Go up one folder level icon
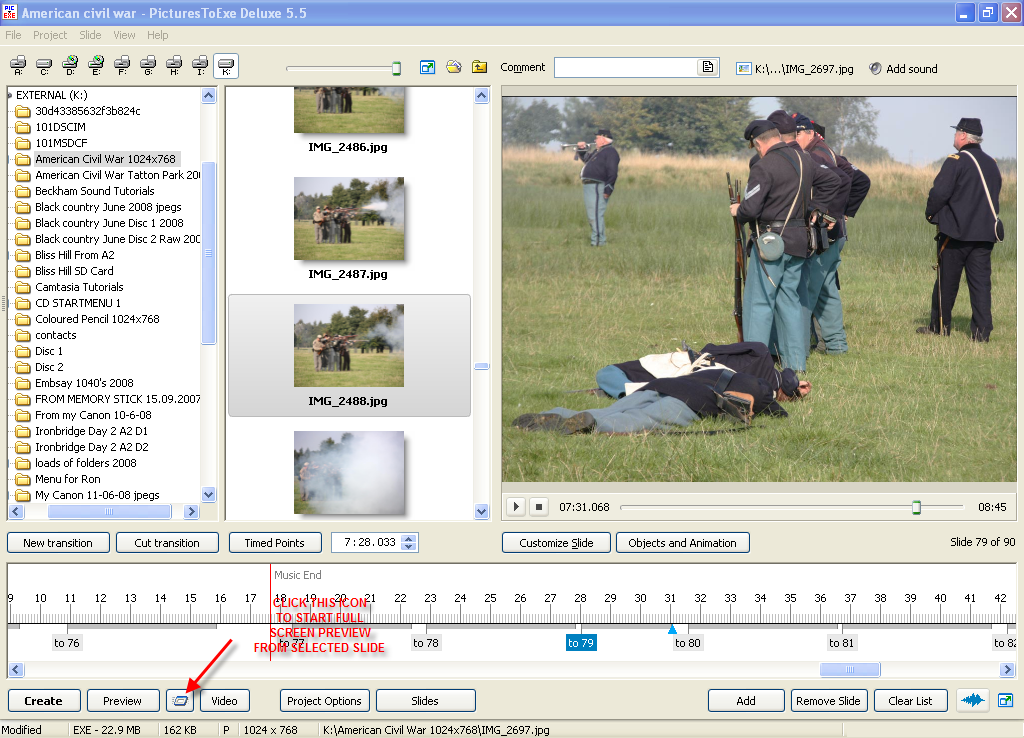The image size is (1024, 738). tap(480, 67)
